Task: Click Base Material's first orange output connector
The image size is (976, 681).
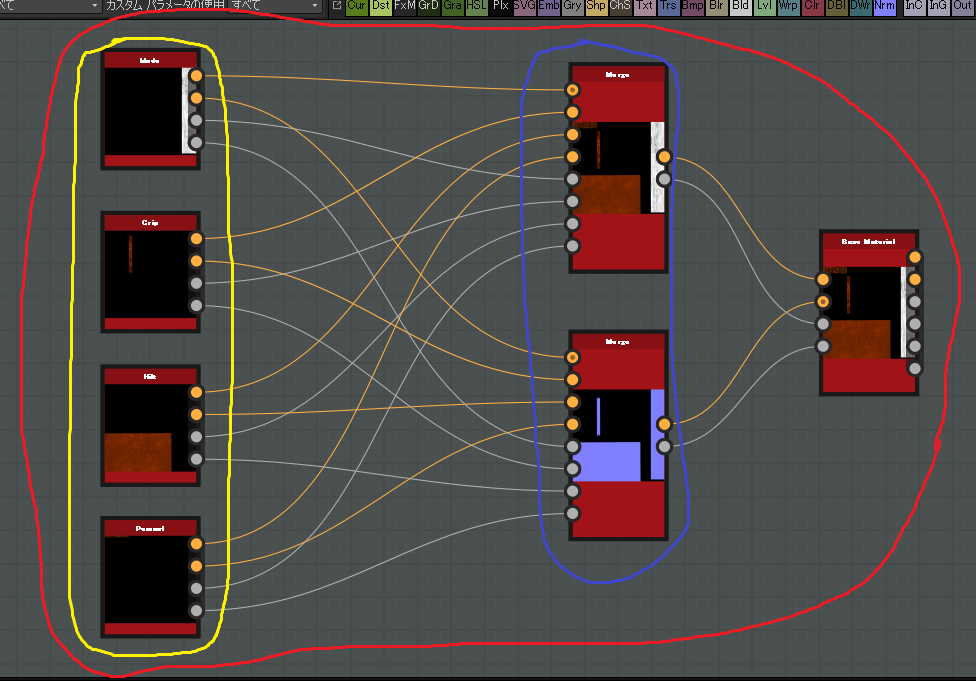Action: click(914, 257)
